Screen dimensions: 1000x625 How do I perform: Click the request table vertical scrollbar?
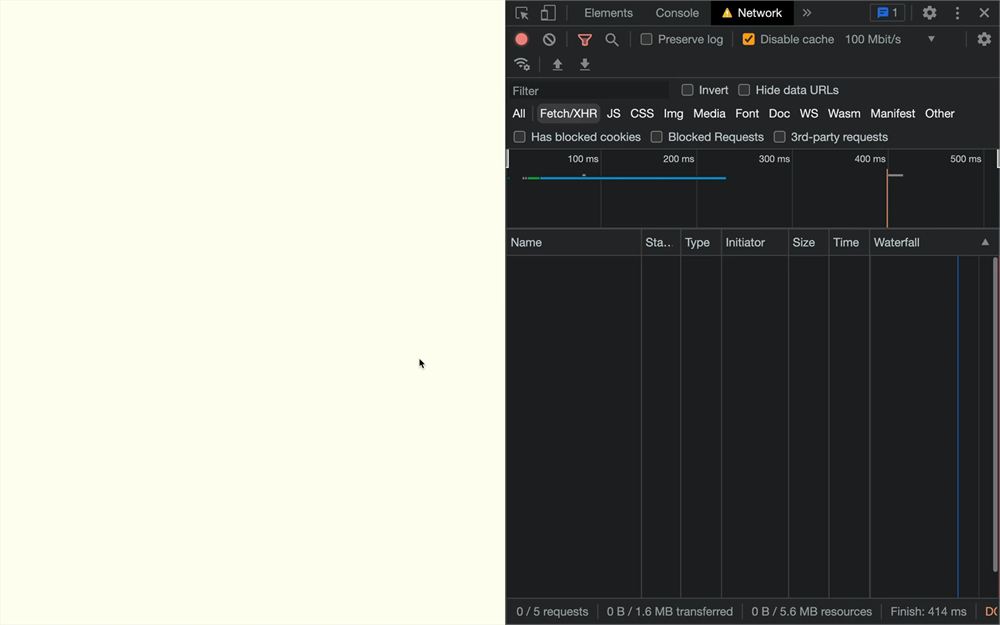click(995, 415)
